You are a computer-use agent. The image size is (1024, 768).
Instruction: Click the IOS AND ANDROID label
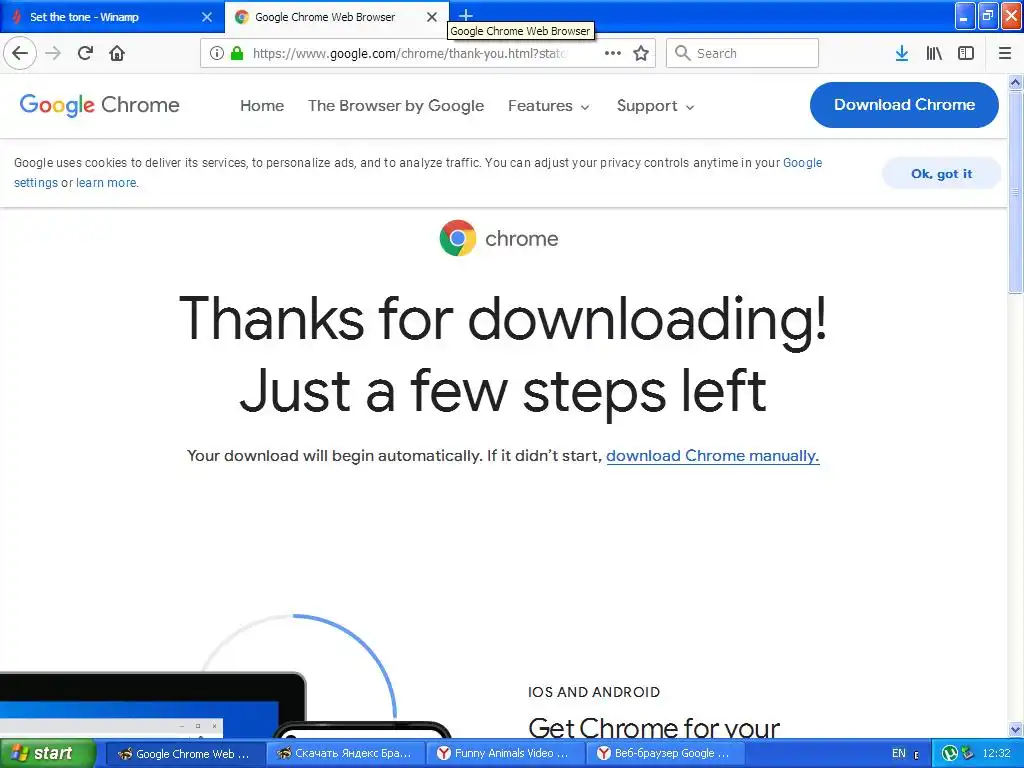pos(594,692)
